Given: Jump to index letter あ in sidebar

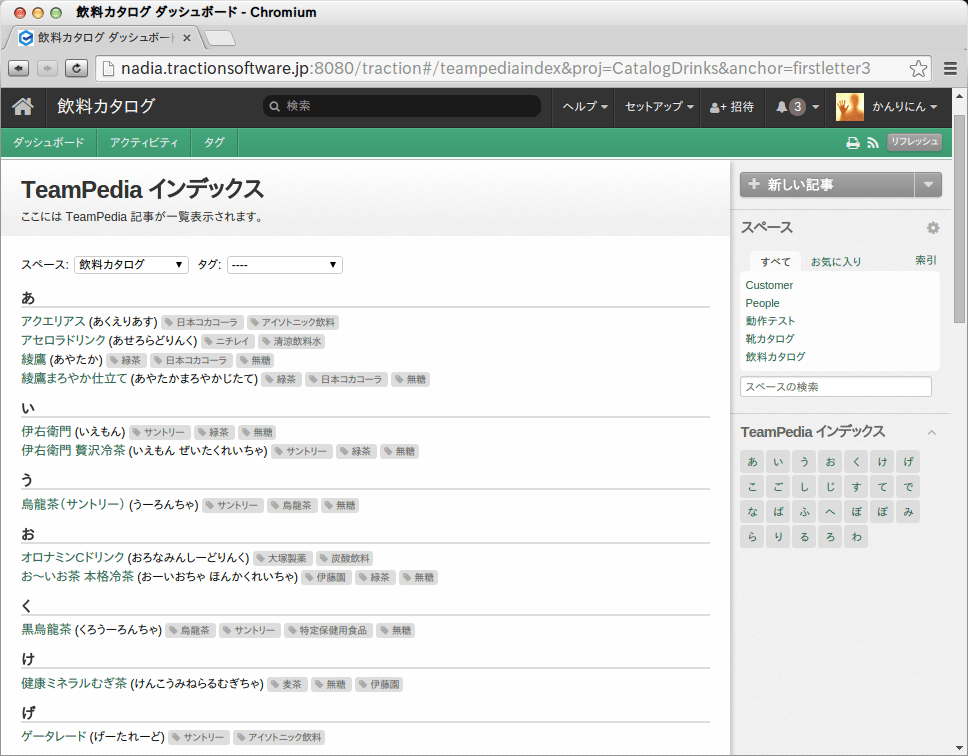Looking at the screenshot, I should (x=752, y=462).
